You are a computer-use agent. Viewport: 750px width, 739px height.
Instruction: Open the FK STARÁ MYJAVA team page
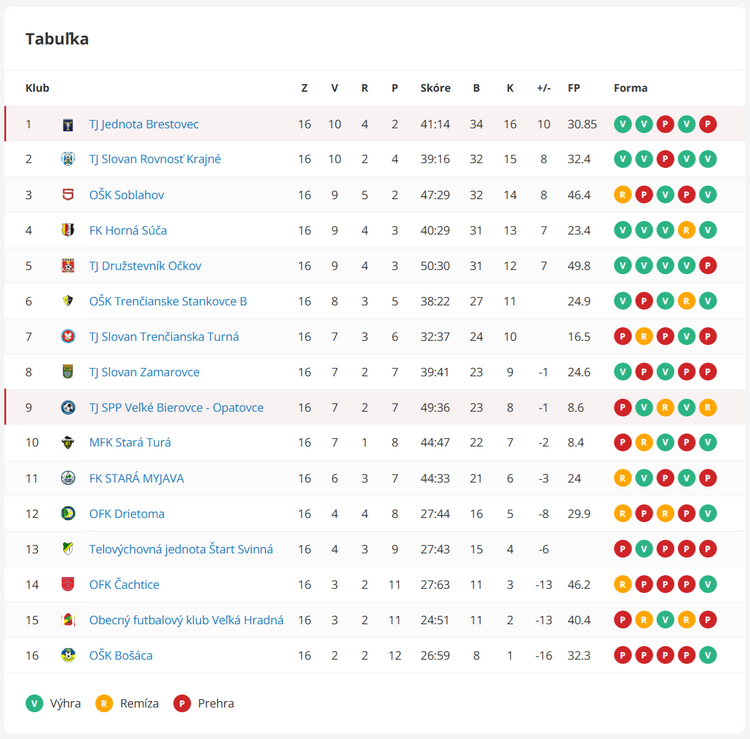[136, 478]
